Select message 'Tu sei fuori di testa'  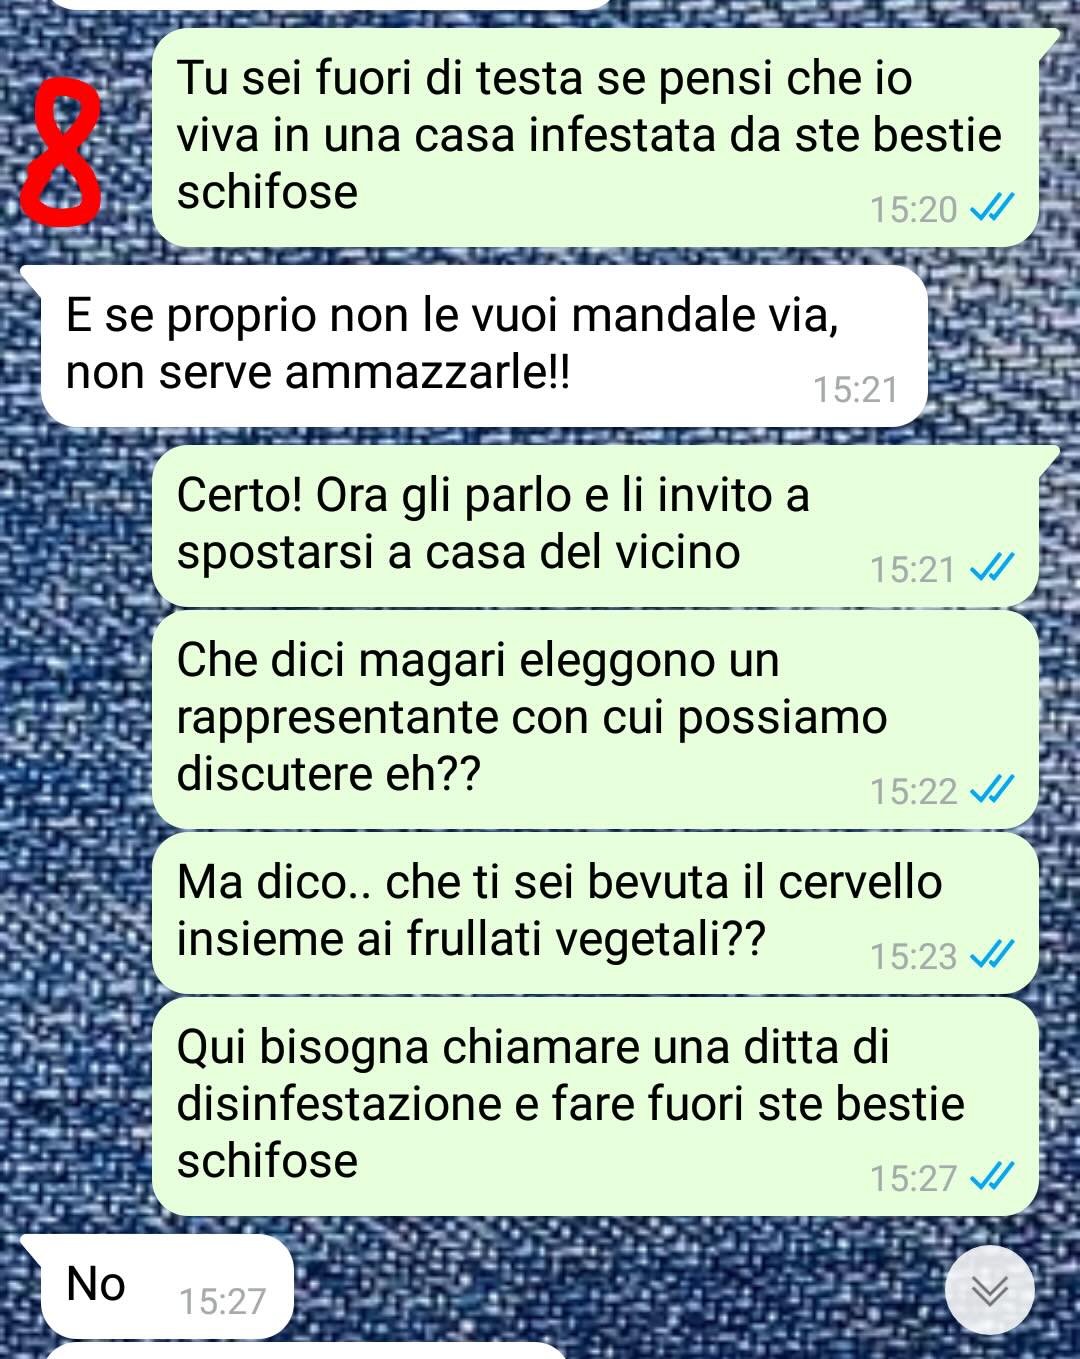point(595,137)
